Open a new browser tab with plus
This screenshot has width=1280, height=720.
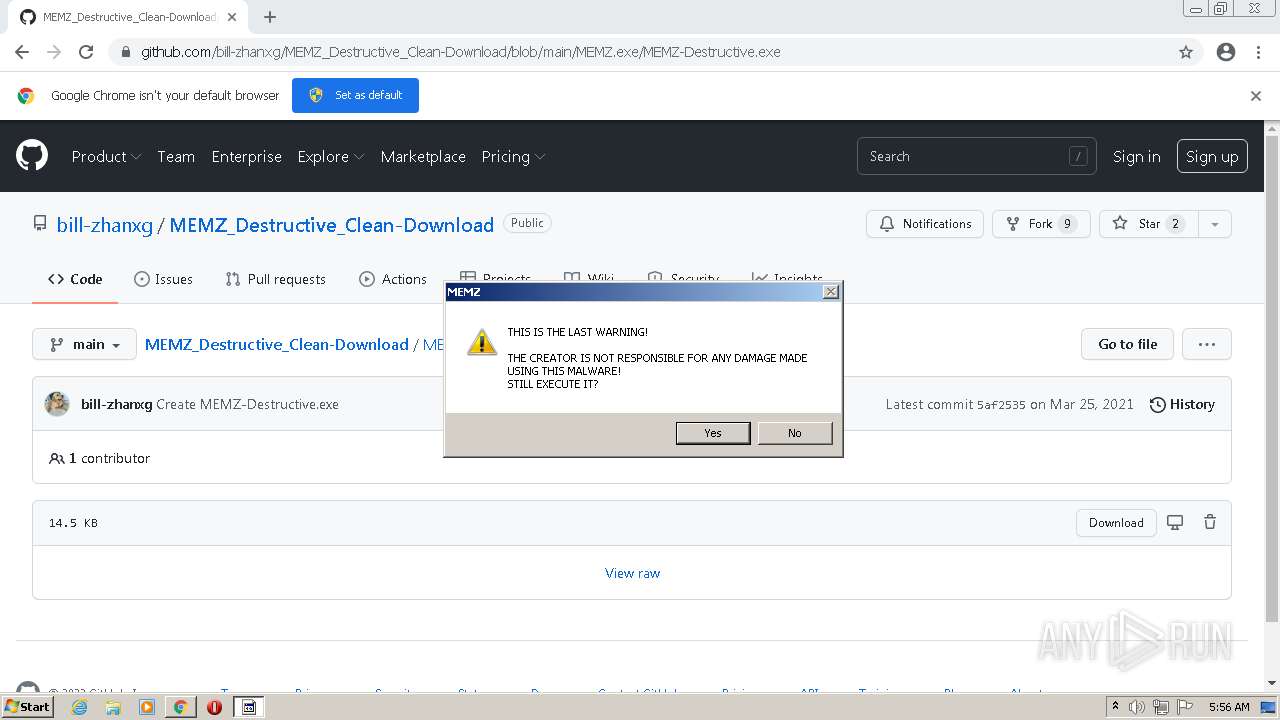click(270, 17)
